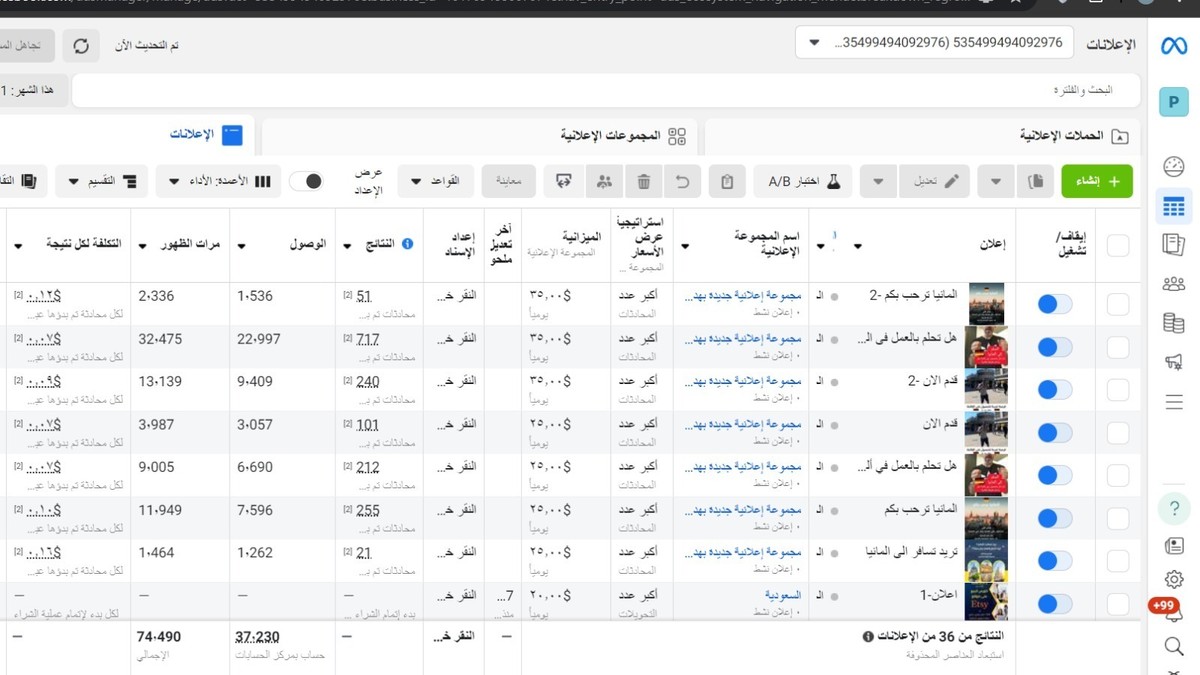The width and height of the screenshot is (1200, 675).
Task: Open the الأعمدة: الأداء columns dropdown
Action: pos(218,181)
